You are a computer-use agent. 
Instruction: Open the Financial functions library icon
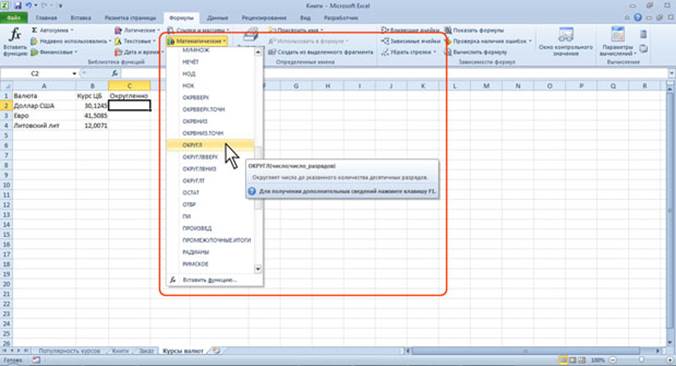click(x=34, y=52)
